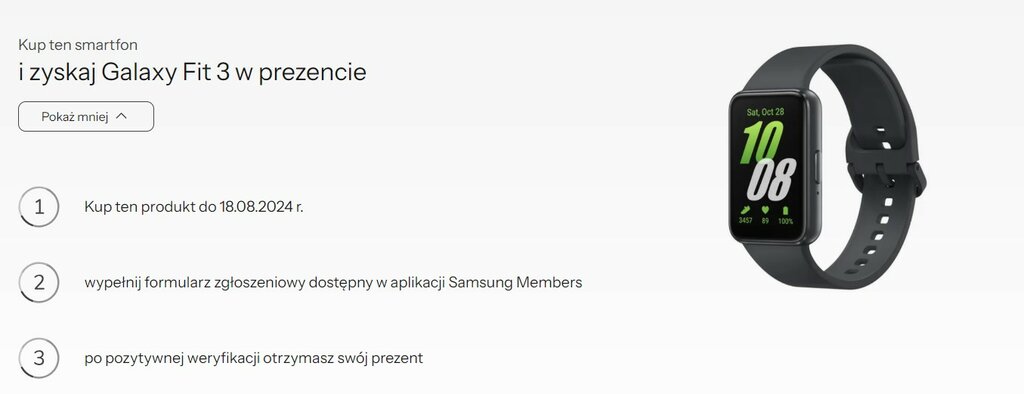The height and width of the screenshot is (394, 1024).
Task: Click the Samsung Members form instruction text
Action: tap(333, 283)
